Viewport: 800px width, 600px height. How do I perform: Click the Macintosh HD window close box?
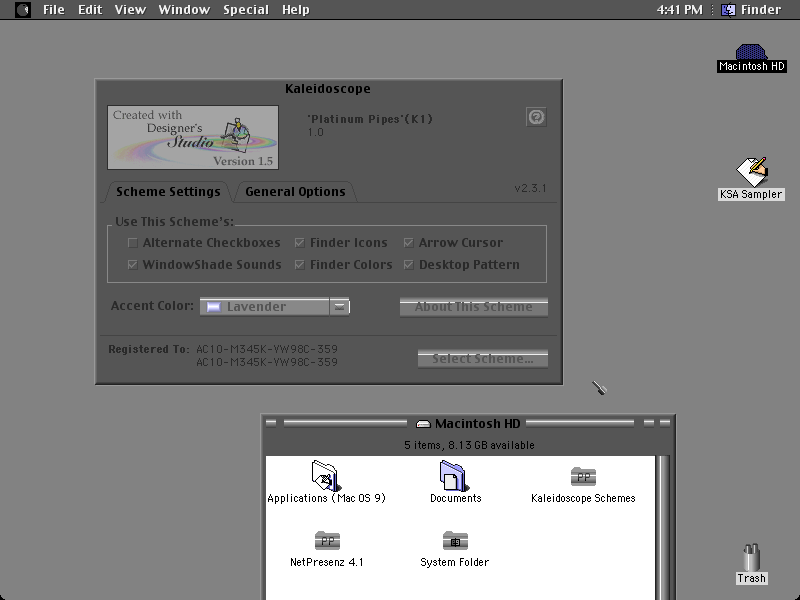[x=271, y=423]
